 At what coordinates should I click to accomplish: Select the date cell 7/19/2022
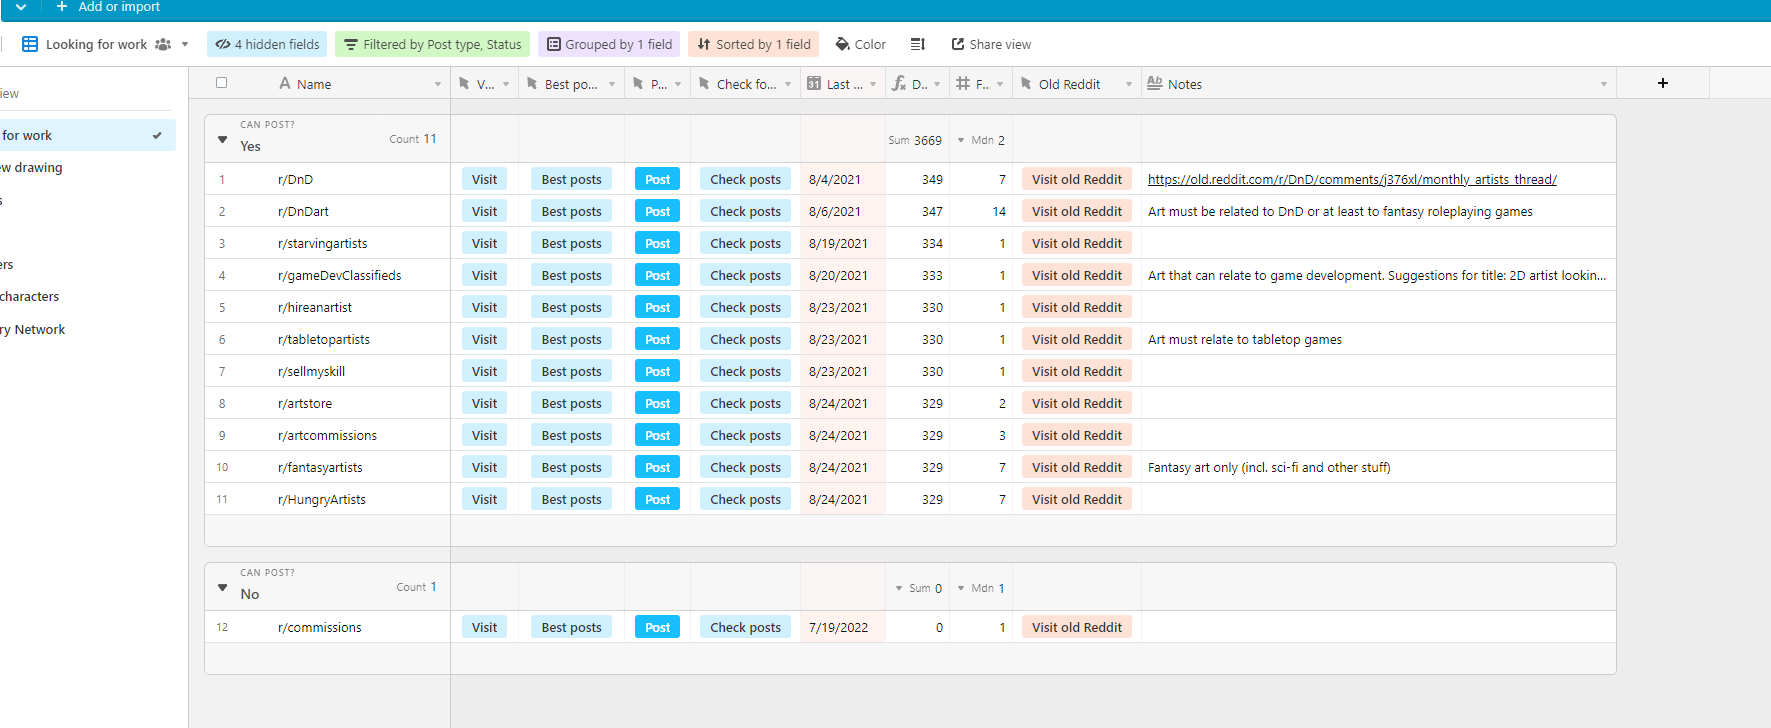tap(843, 627)
